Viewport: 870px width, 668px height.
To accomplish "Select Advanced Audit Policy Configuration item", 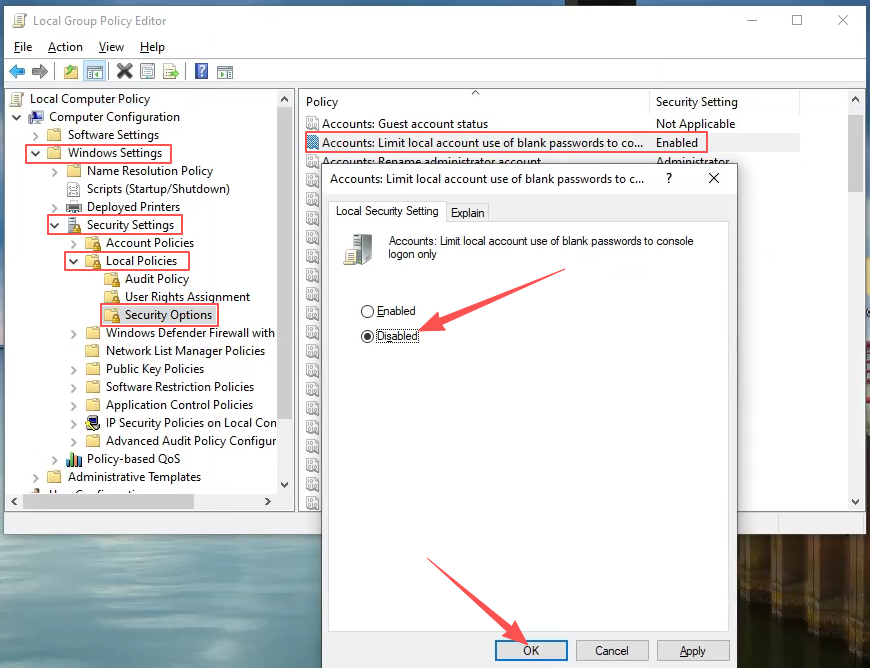I will pyautogui.click(x=191, y=441).
